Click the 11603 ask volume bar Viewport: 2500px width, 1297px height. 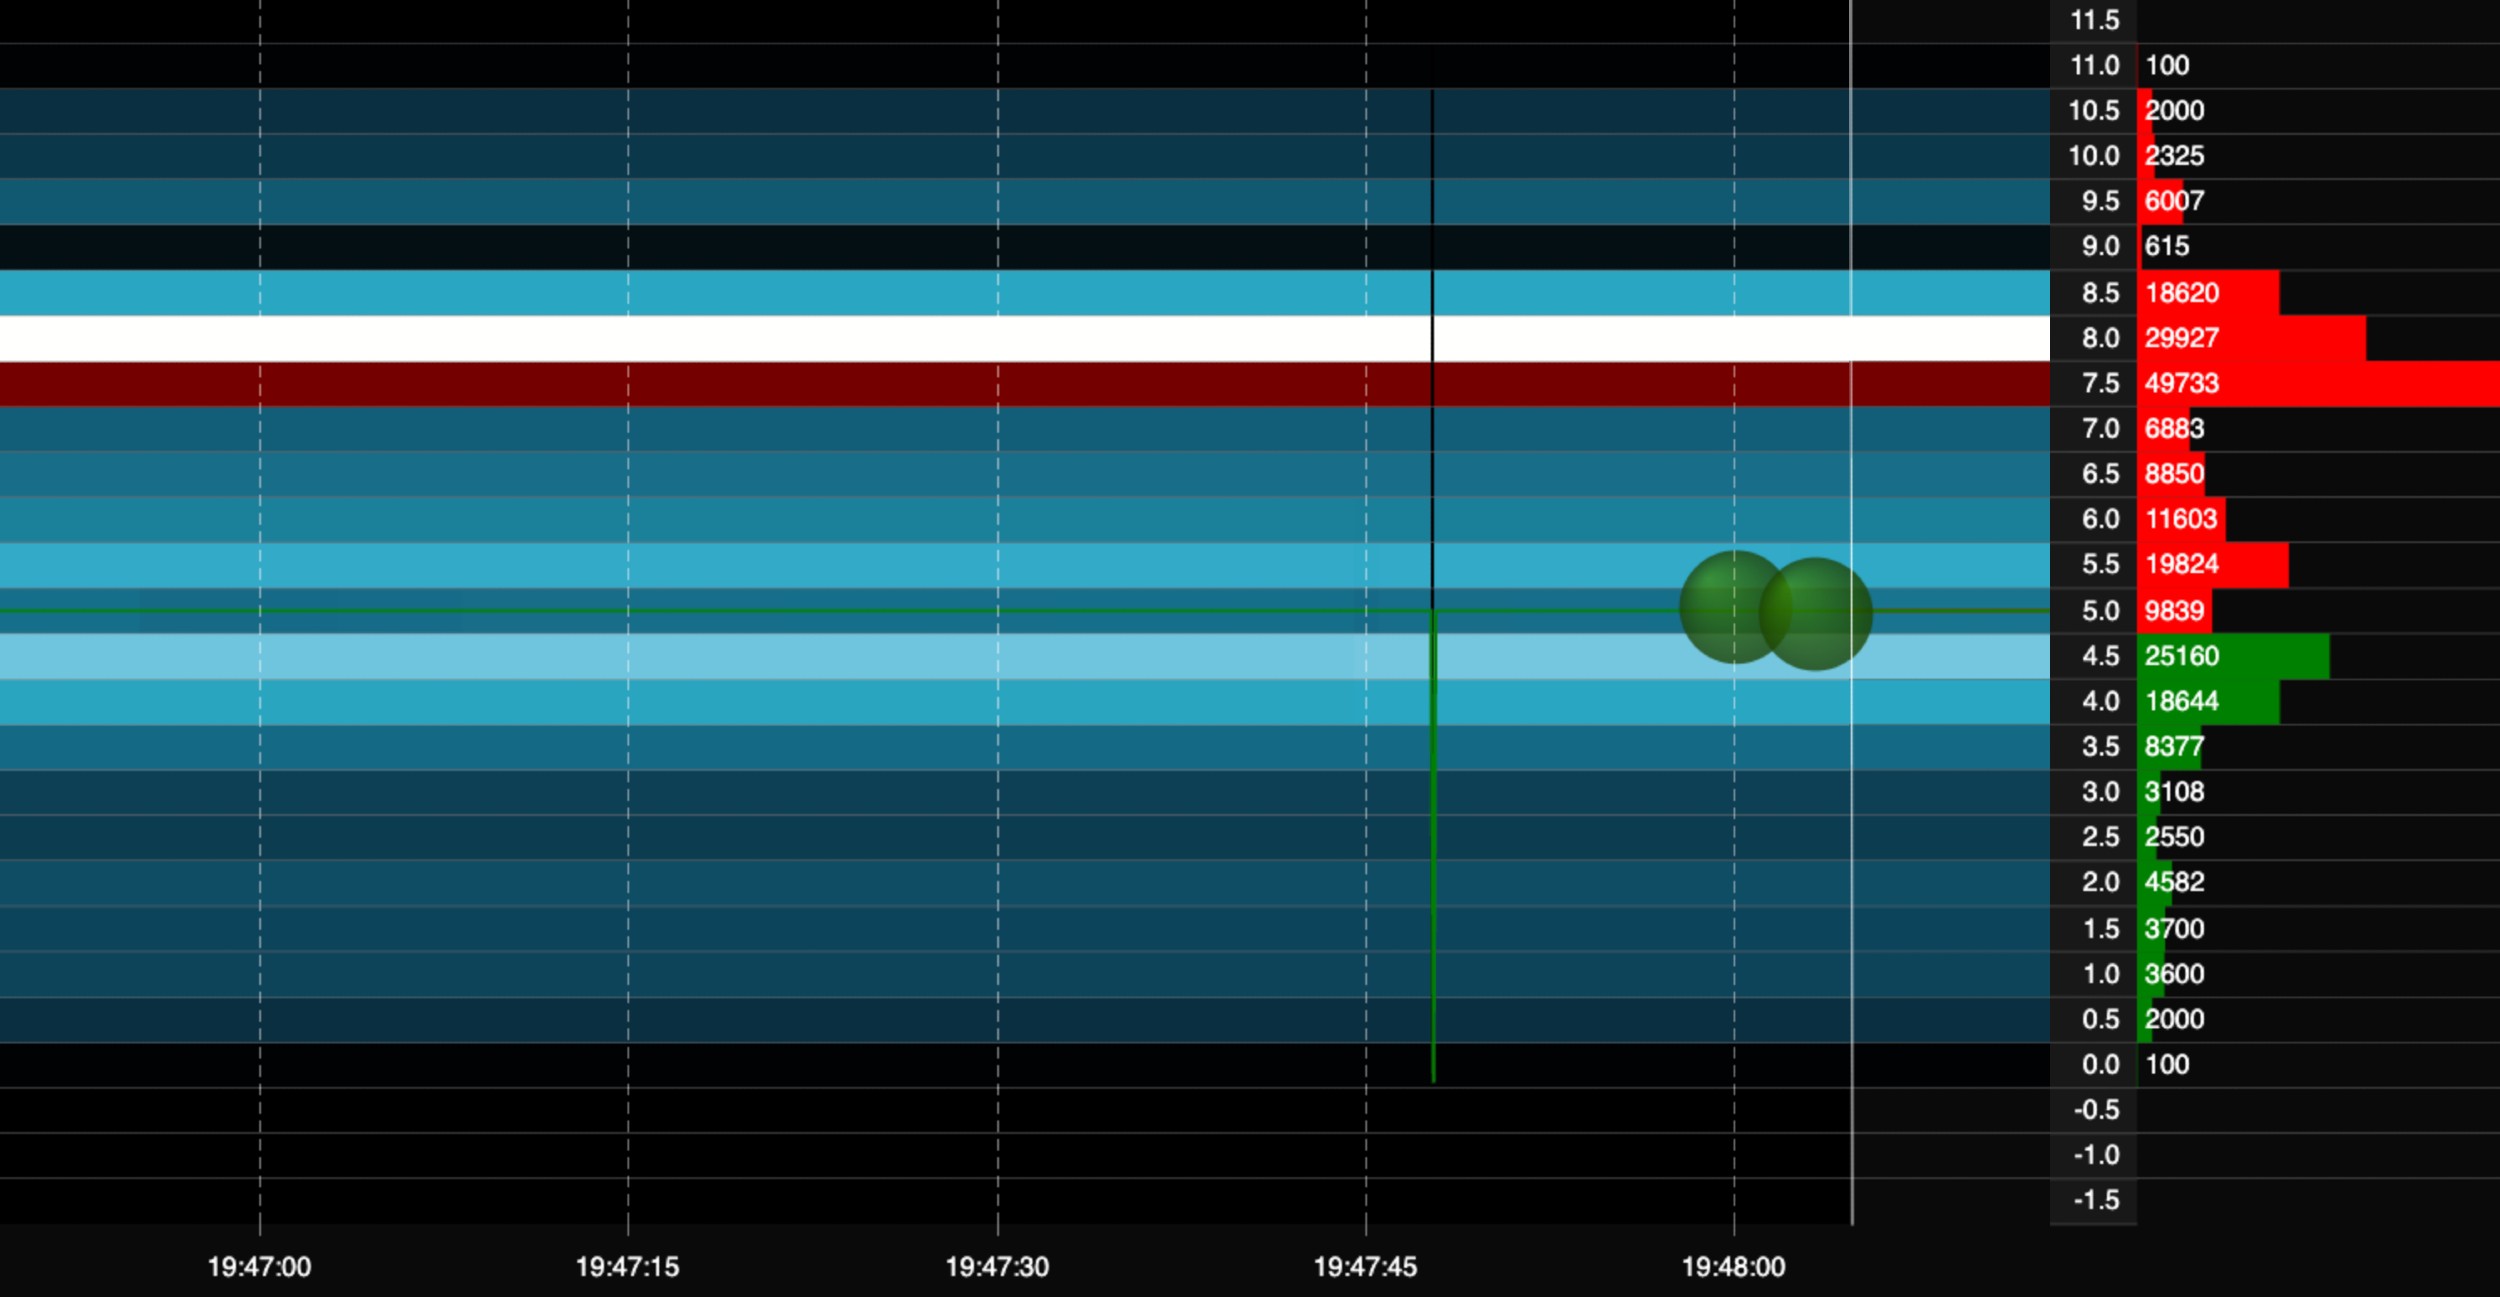pyautogui.click(x=2182, y=519)
